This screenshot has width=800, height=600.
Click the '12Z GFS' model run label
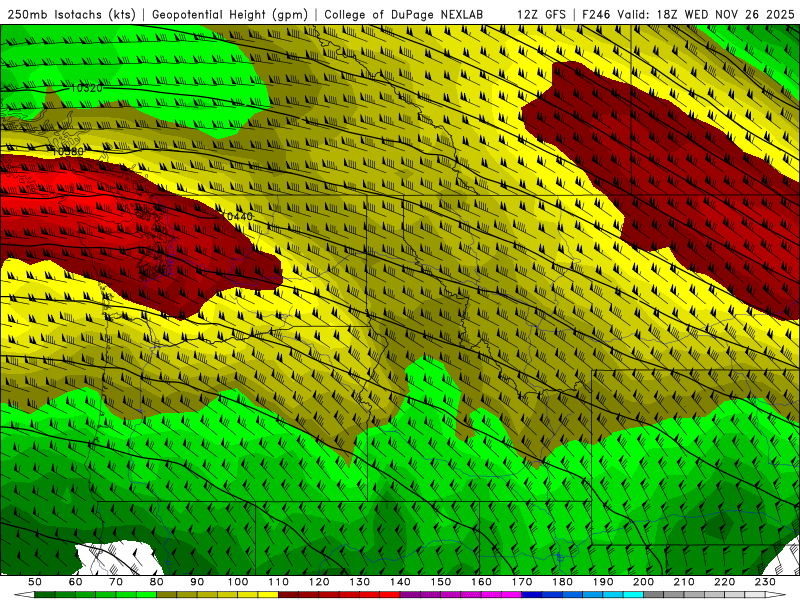541,15
